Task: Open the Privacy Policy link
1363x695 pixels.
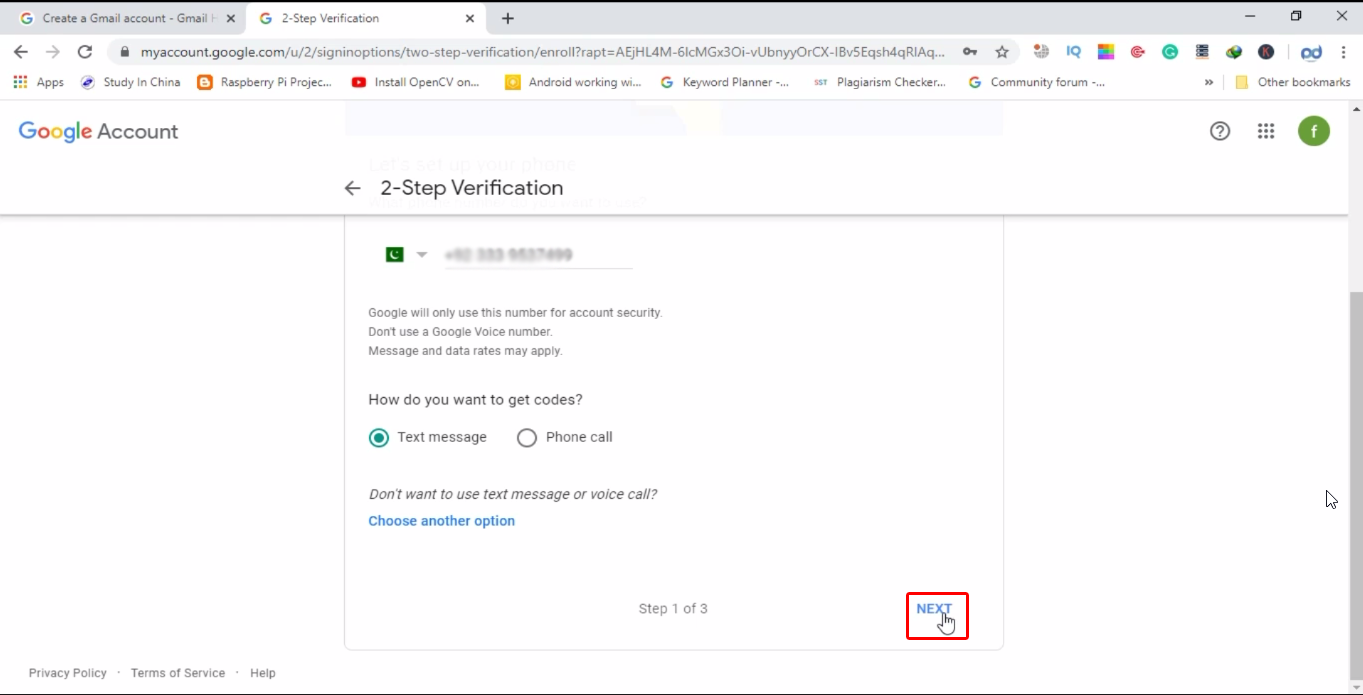Action: pos(68,673)
